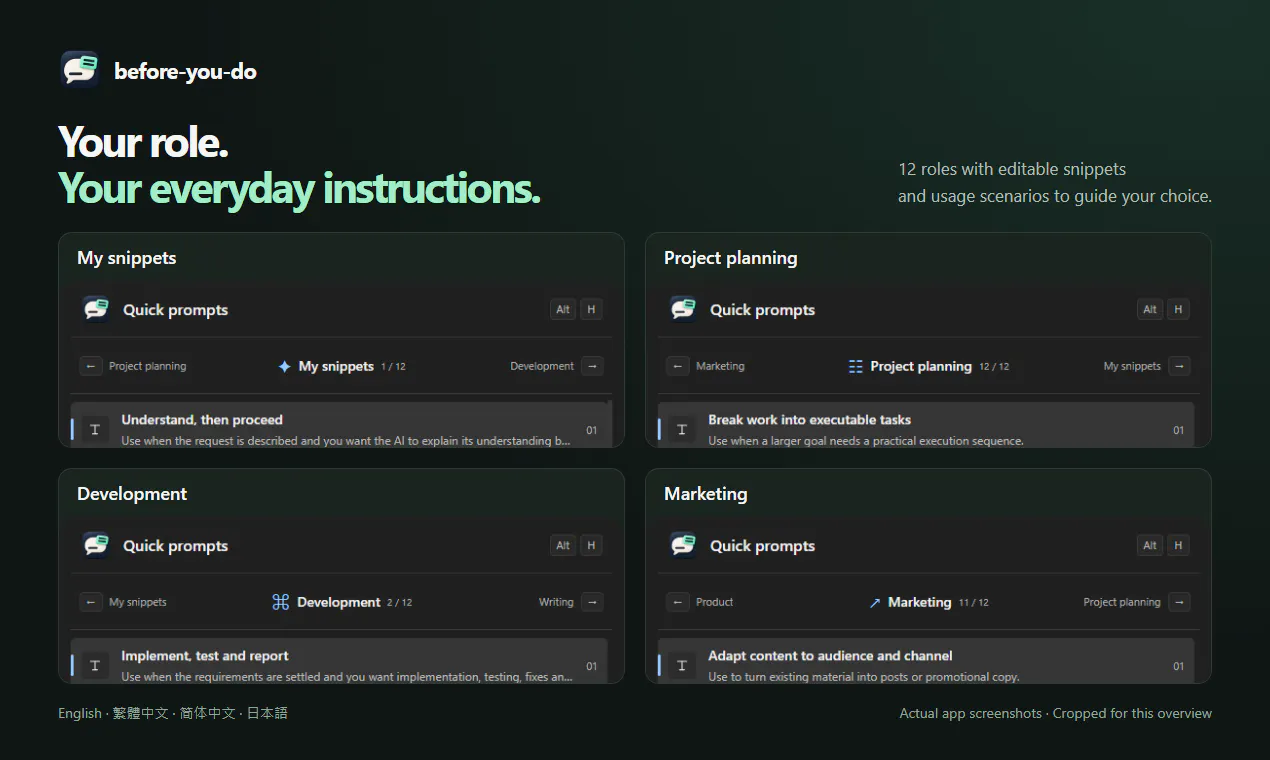Screen dimensions: 1270x760
Task: Click the right arrow next to My snippets label
Action: 1179,366
